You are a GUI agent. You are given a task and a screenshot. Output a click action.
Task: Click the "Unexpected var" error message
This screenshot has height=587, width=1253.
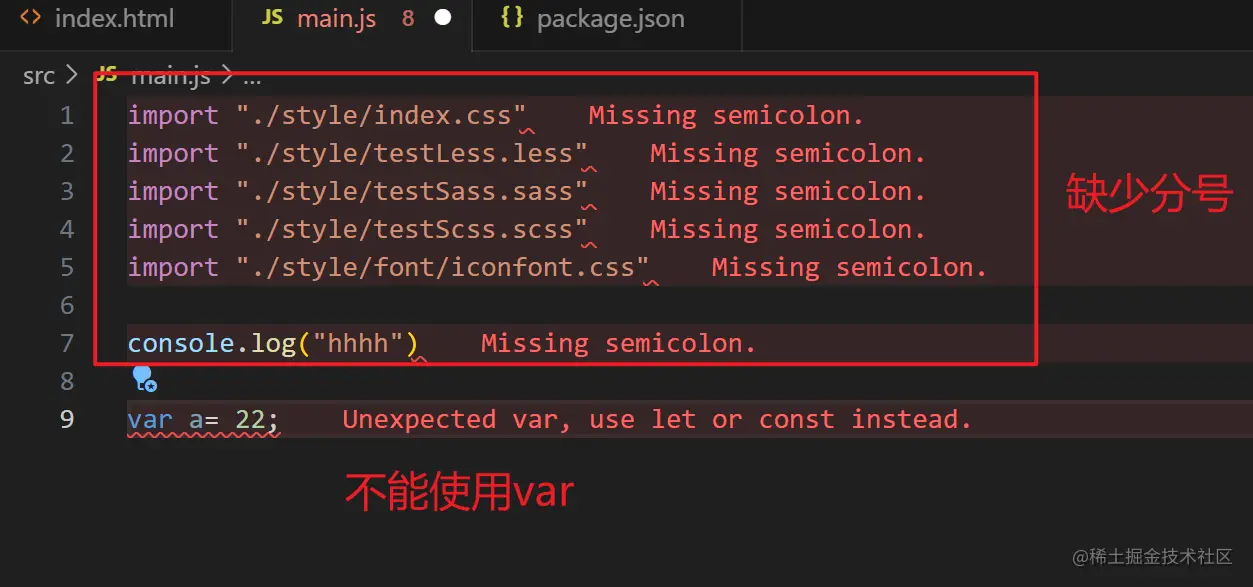coord(657,419)
